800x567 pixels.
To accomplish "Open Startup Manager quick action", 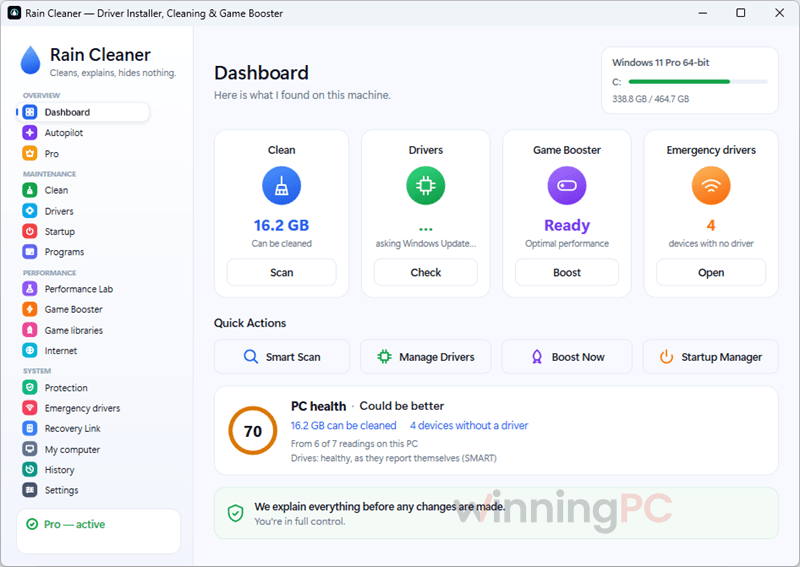I will 711,357.
